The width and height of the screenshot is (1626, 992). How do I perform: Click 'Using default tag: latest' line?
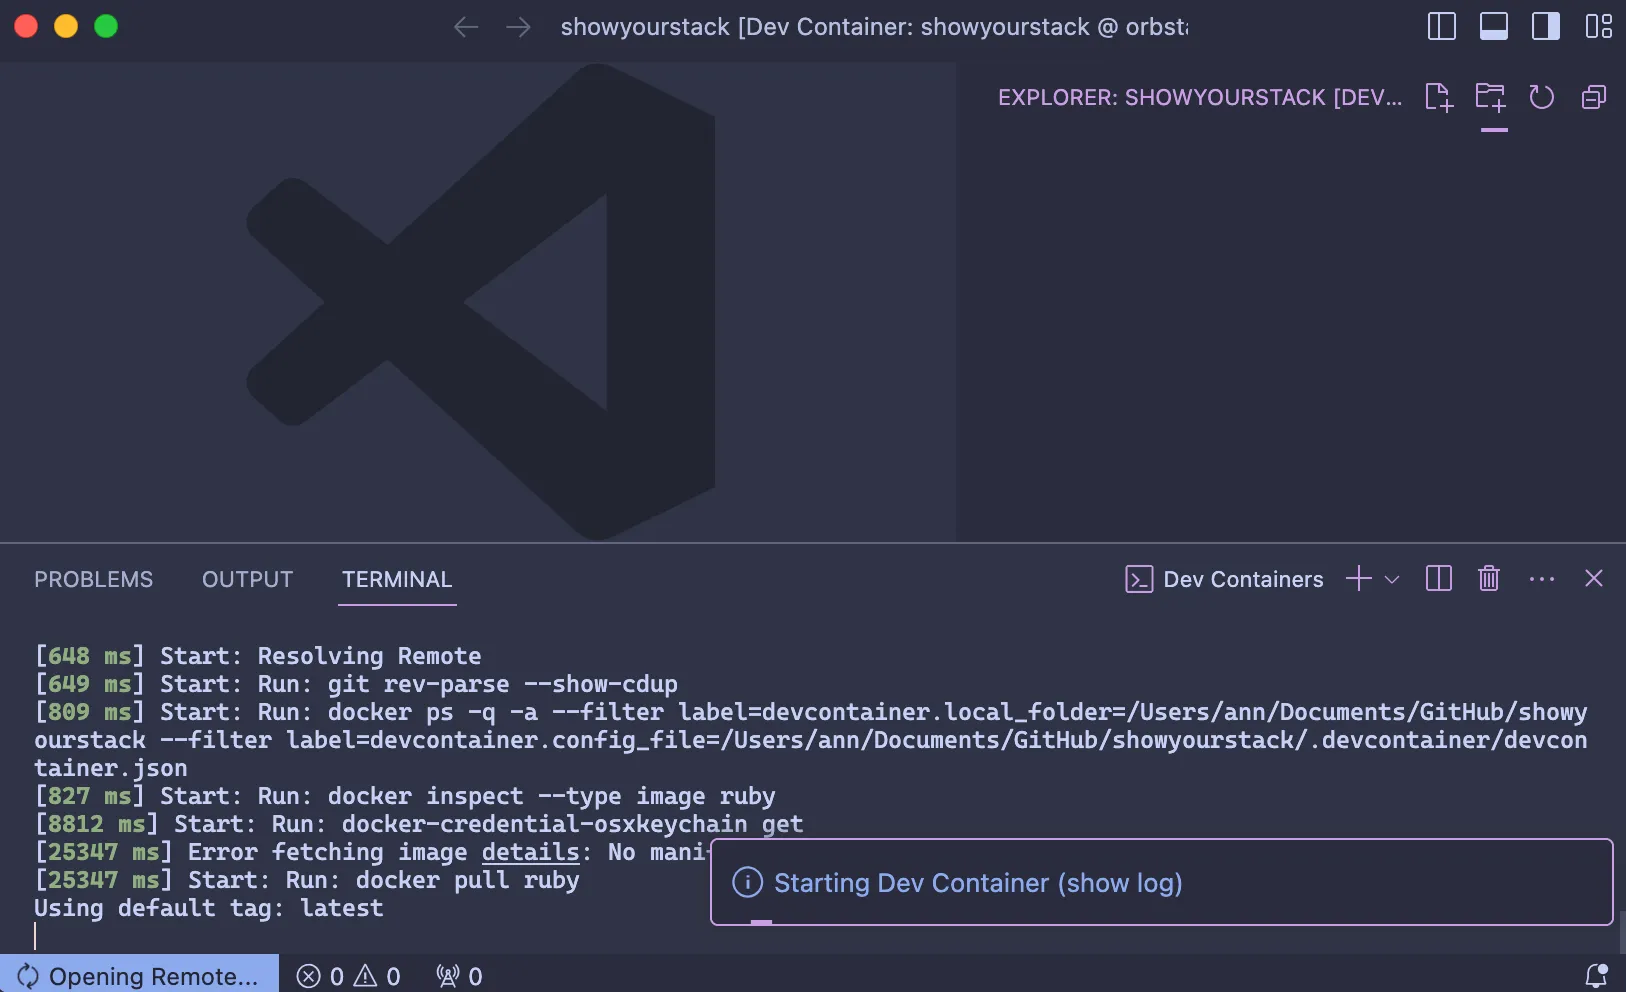209,908
